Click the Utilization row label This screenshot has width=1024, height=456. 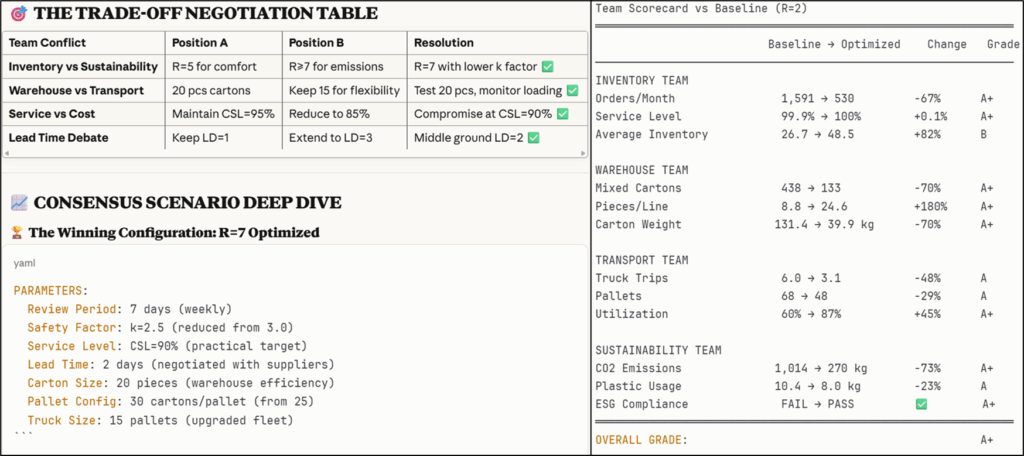[632, 314]
